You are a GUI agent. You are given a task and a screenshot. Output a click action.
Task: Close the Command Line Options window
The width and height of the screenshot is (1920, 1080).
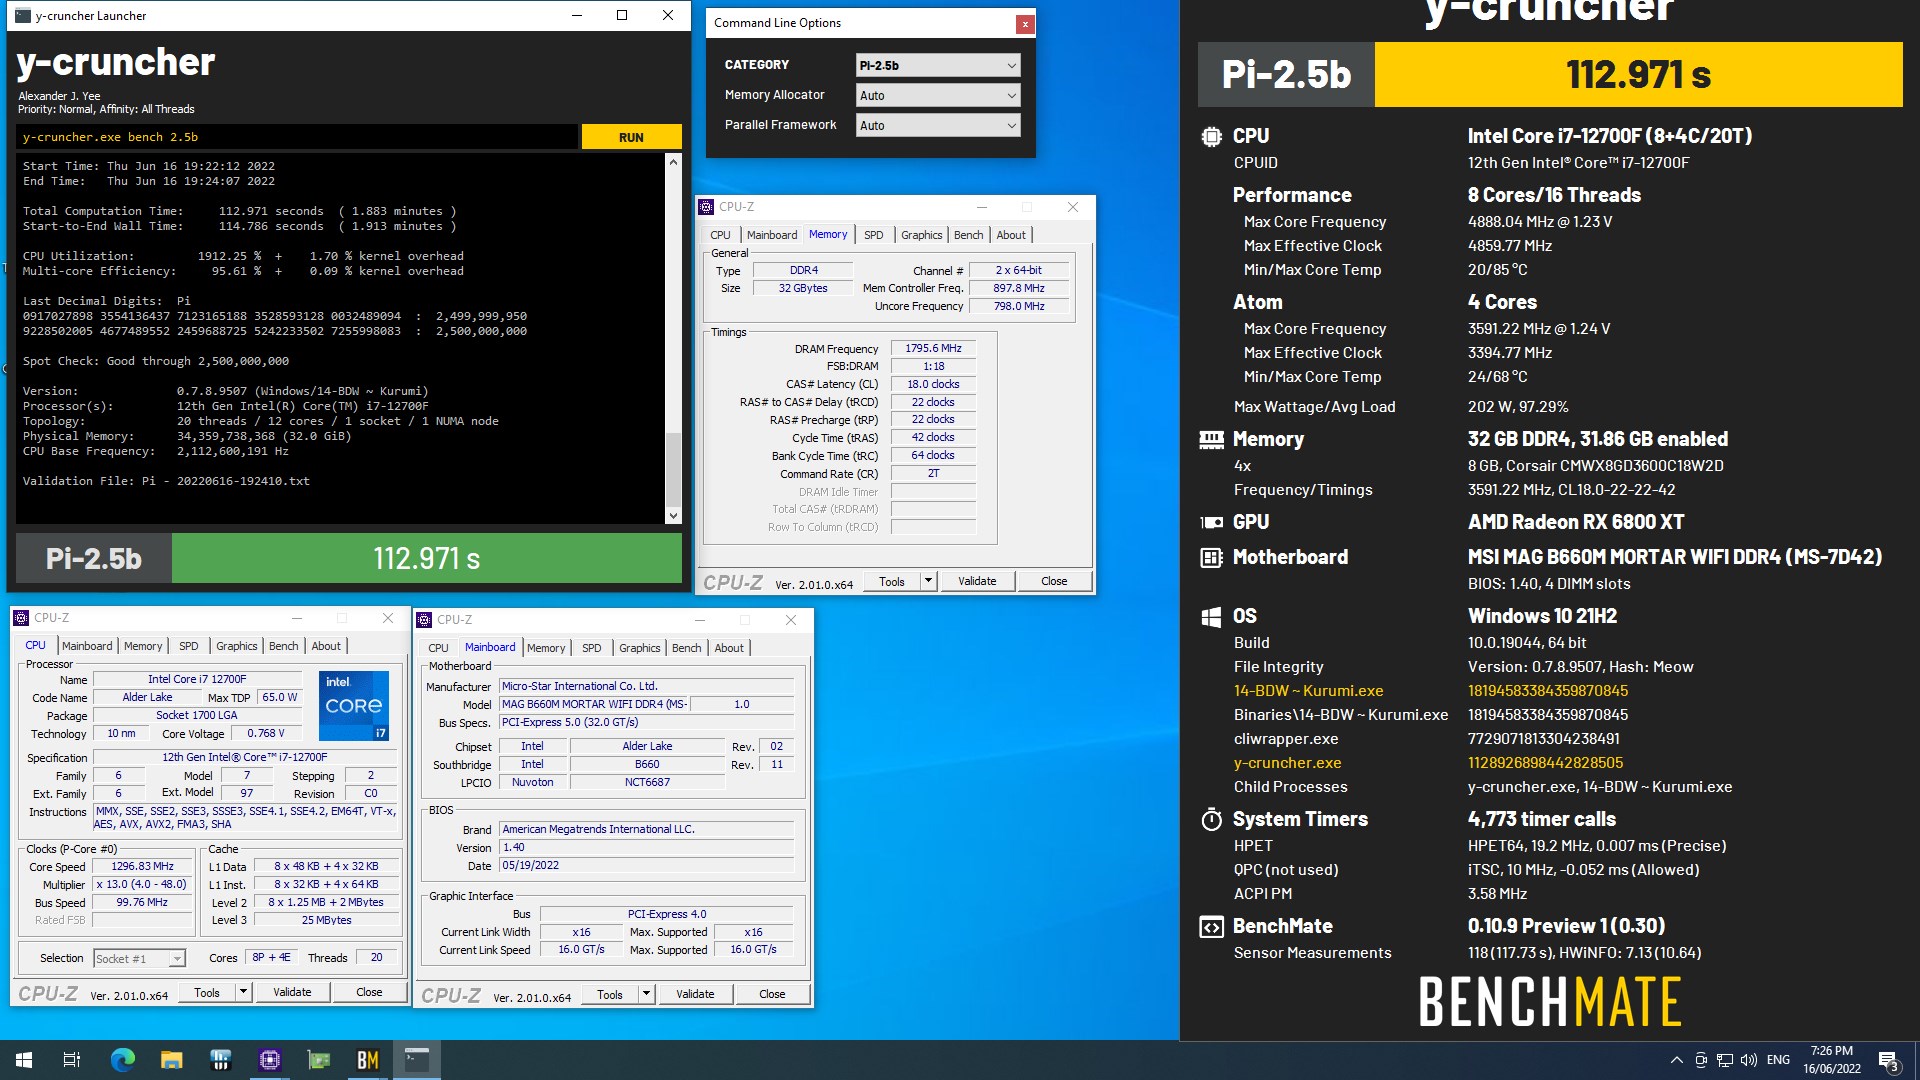click(x=1024, y=23)
